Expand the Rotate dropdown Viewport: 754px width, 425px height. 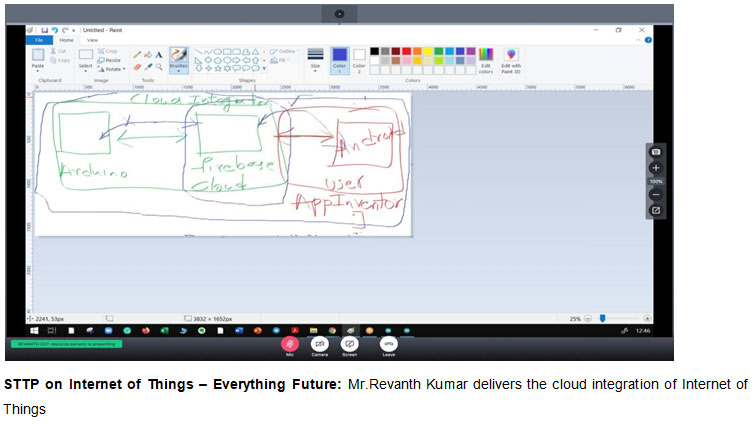pos(110,68)
